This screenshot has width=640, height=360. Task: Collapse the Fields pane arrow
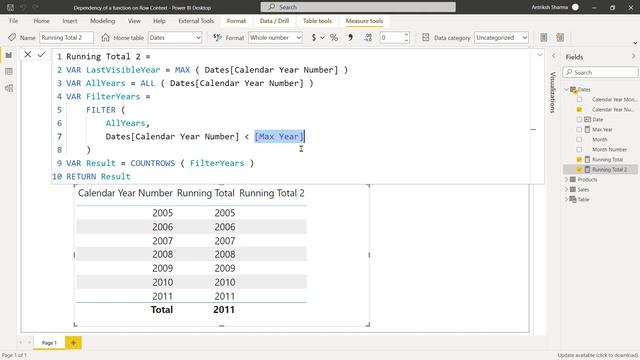633,56
